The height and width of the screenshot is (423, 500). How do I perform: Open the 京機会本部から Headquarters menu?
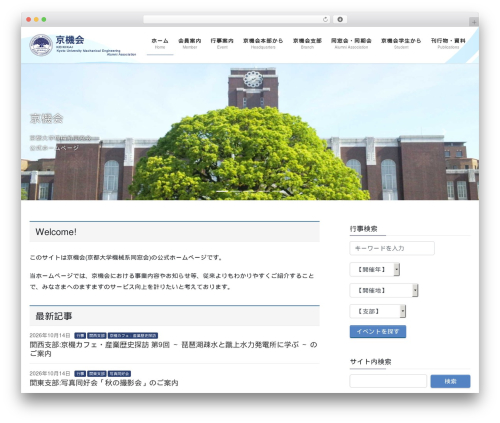(263, 43)
